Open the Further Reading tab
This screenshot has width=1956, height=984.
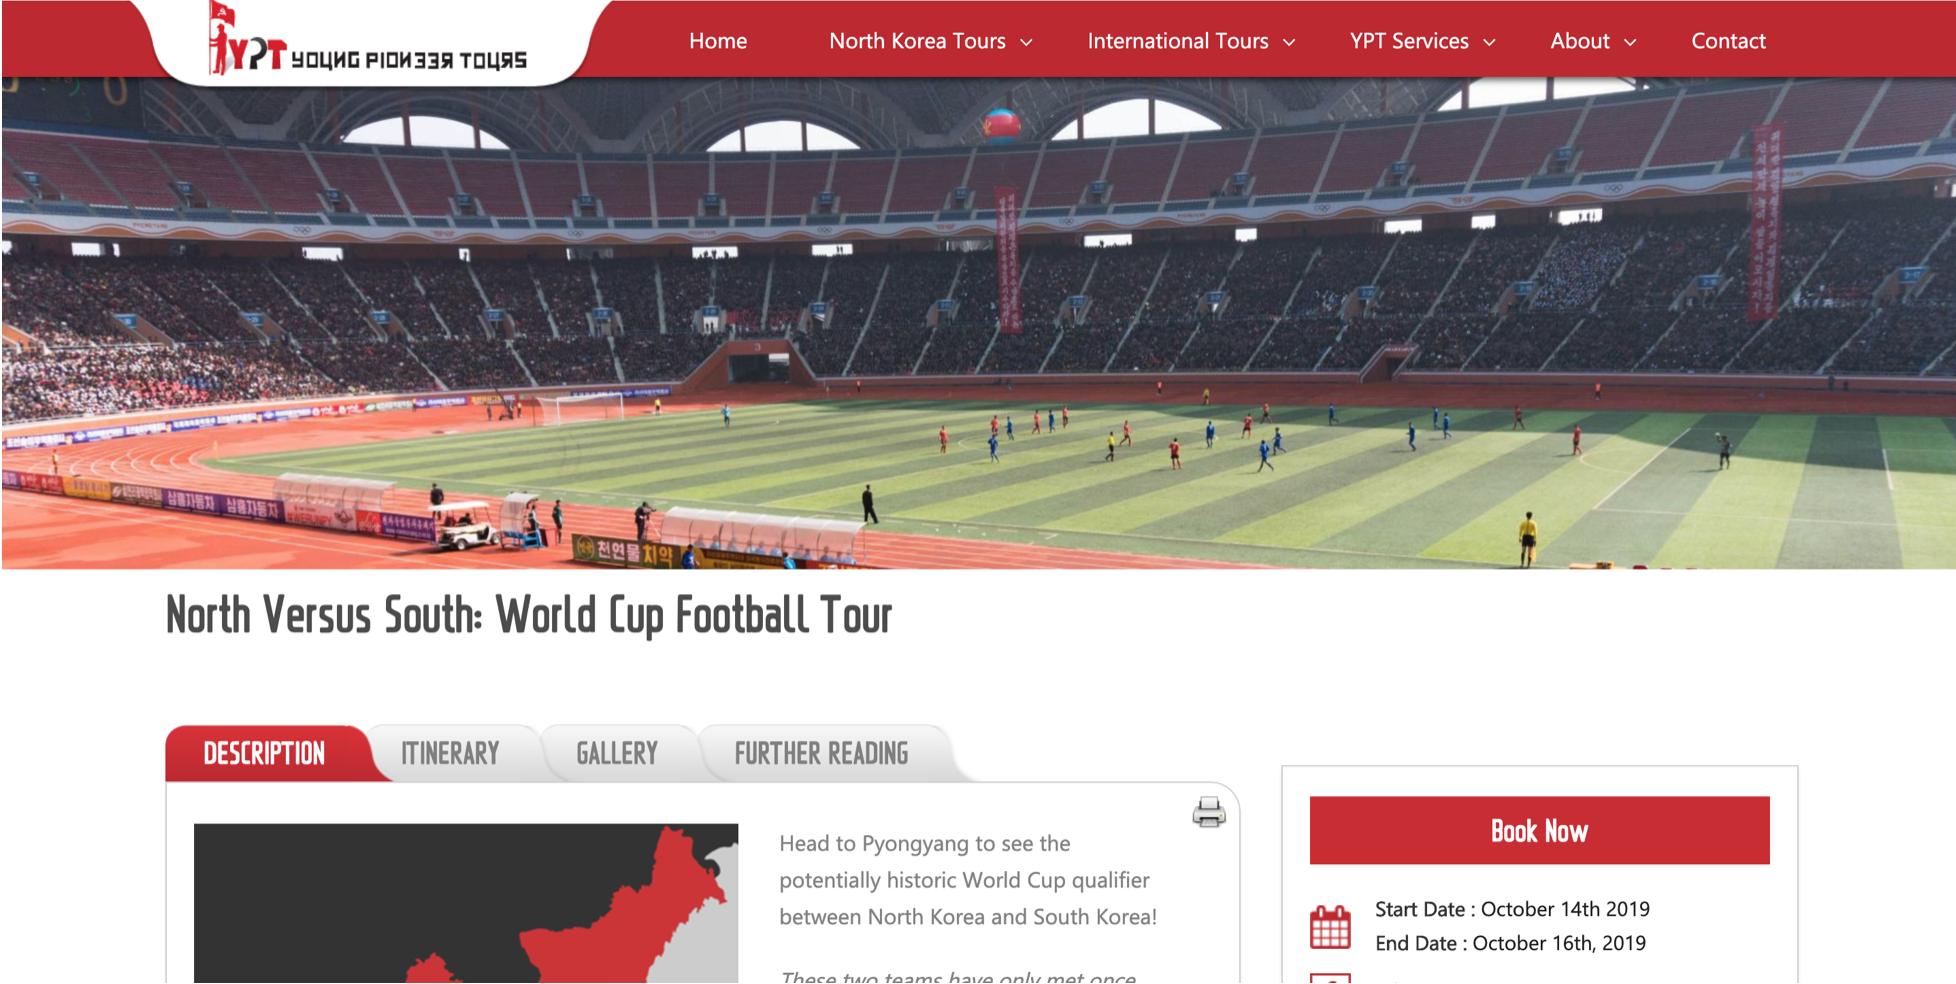pos(821,753)
